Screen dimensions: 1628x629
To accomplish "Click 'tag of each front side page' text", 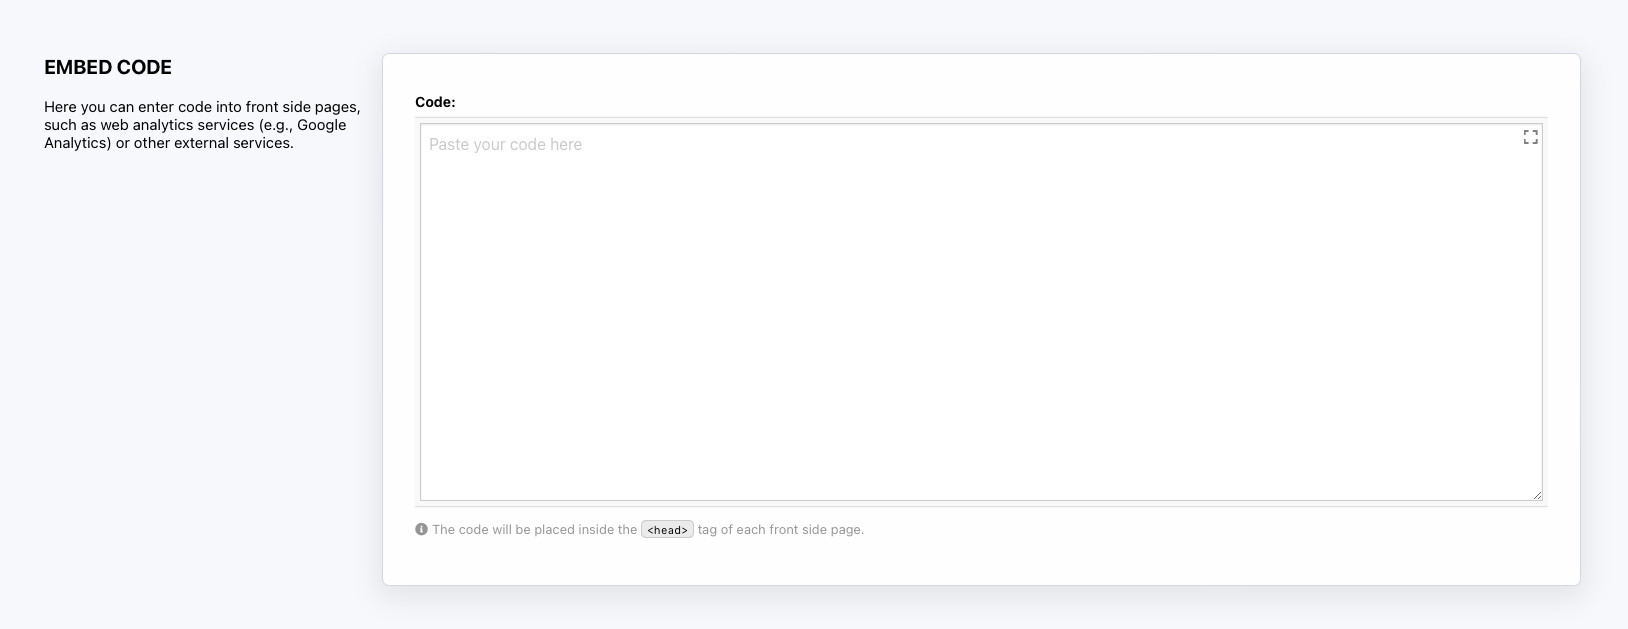I will tap(780, 530).
